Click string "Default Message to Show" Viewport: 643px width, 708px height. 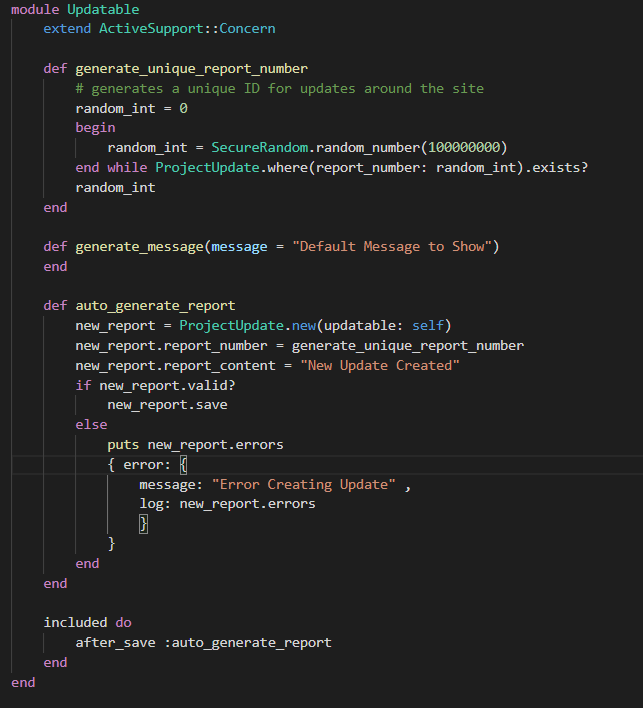pyautogui.click(x=392, y=247)
